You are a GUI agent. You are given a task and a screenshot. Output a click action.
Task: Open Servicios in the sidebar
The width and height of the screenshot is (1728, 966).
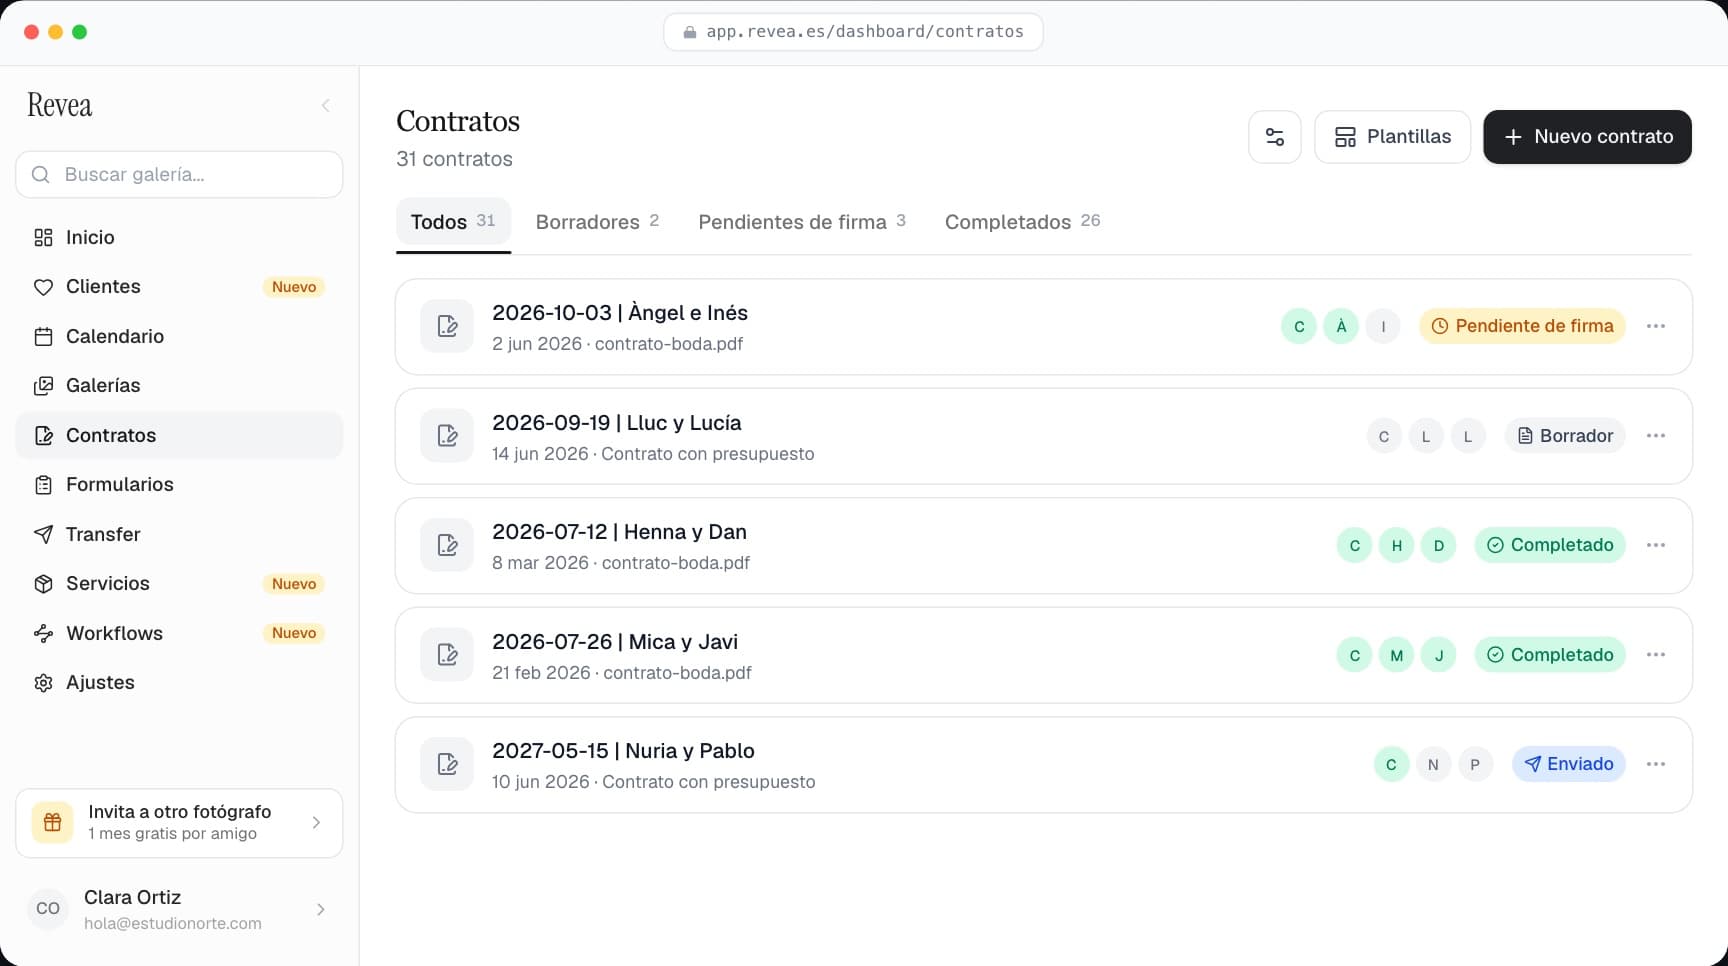[x=179, y=583]
